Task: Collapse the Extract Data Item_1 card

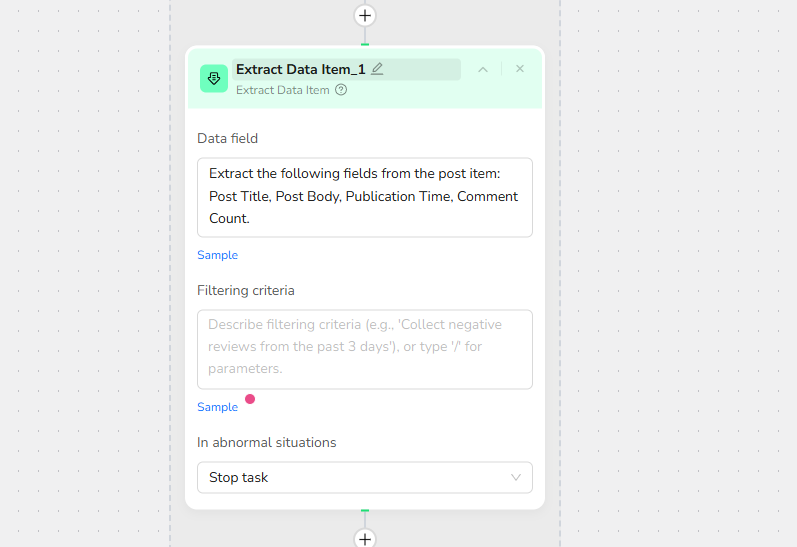Action: (483, 69)
